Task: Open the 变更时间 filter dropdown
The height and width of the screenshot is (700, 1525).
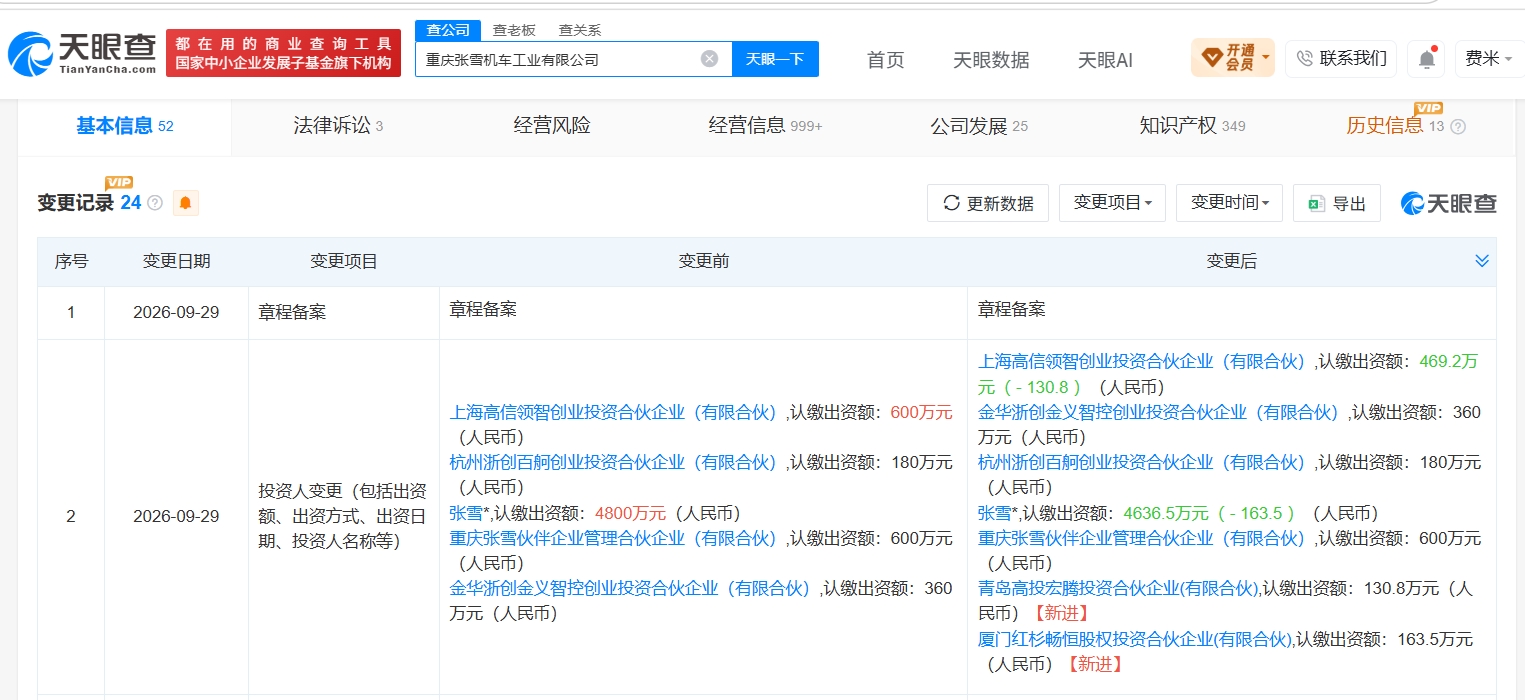Action: [1229, 203]
